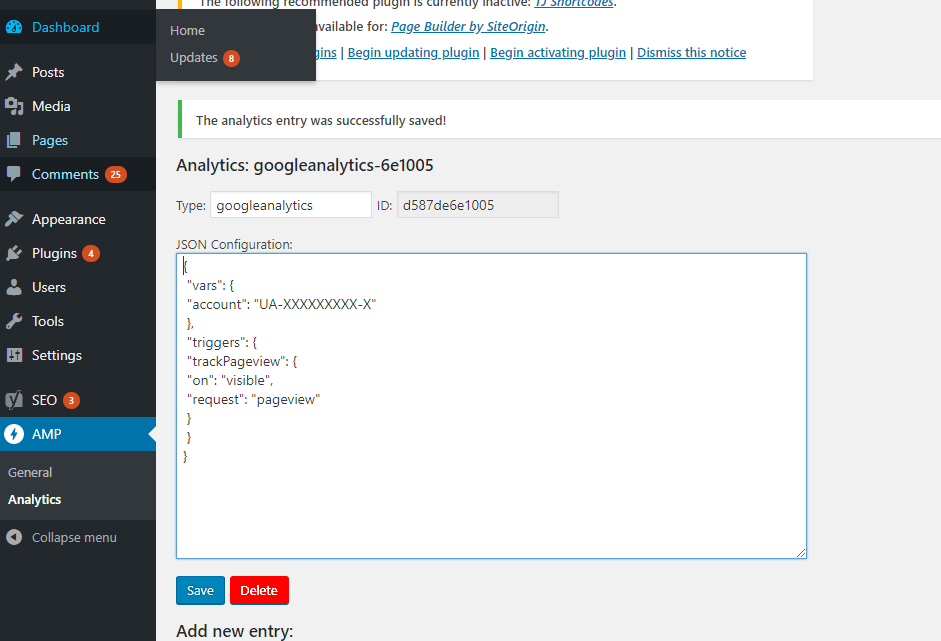Go to the Media library menu

[x=78, y=106]
